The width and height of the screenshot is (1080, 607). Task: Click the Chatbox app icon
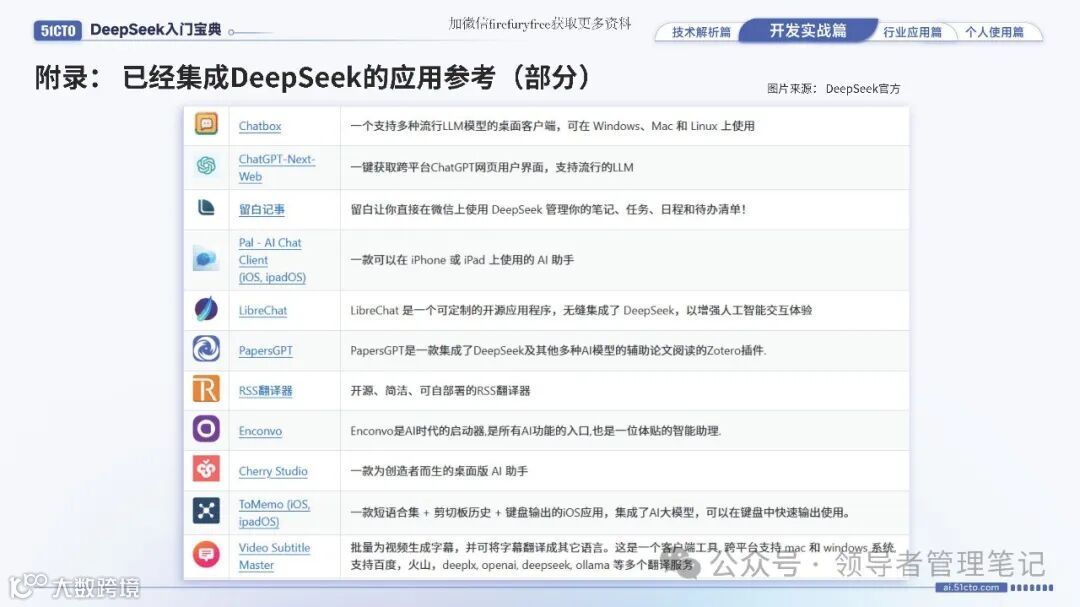coord(206,124)
